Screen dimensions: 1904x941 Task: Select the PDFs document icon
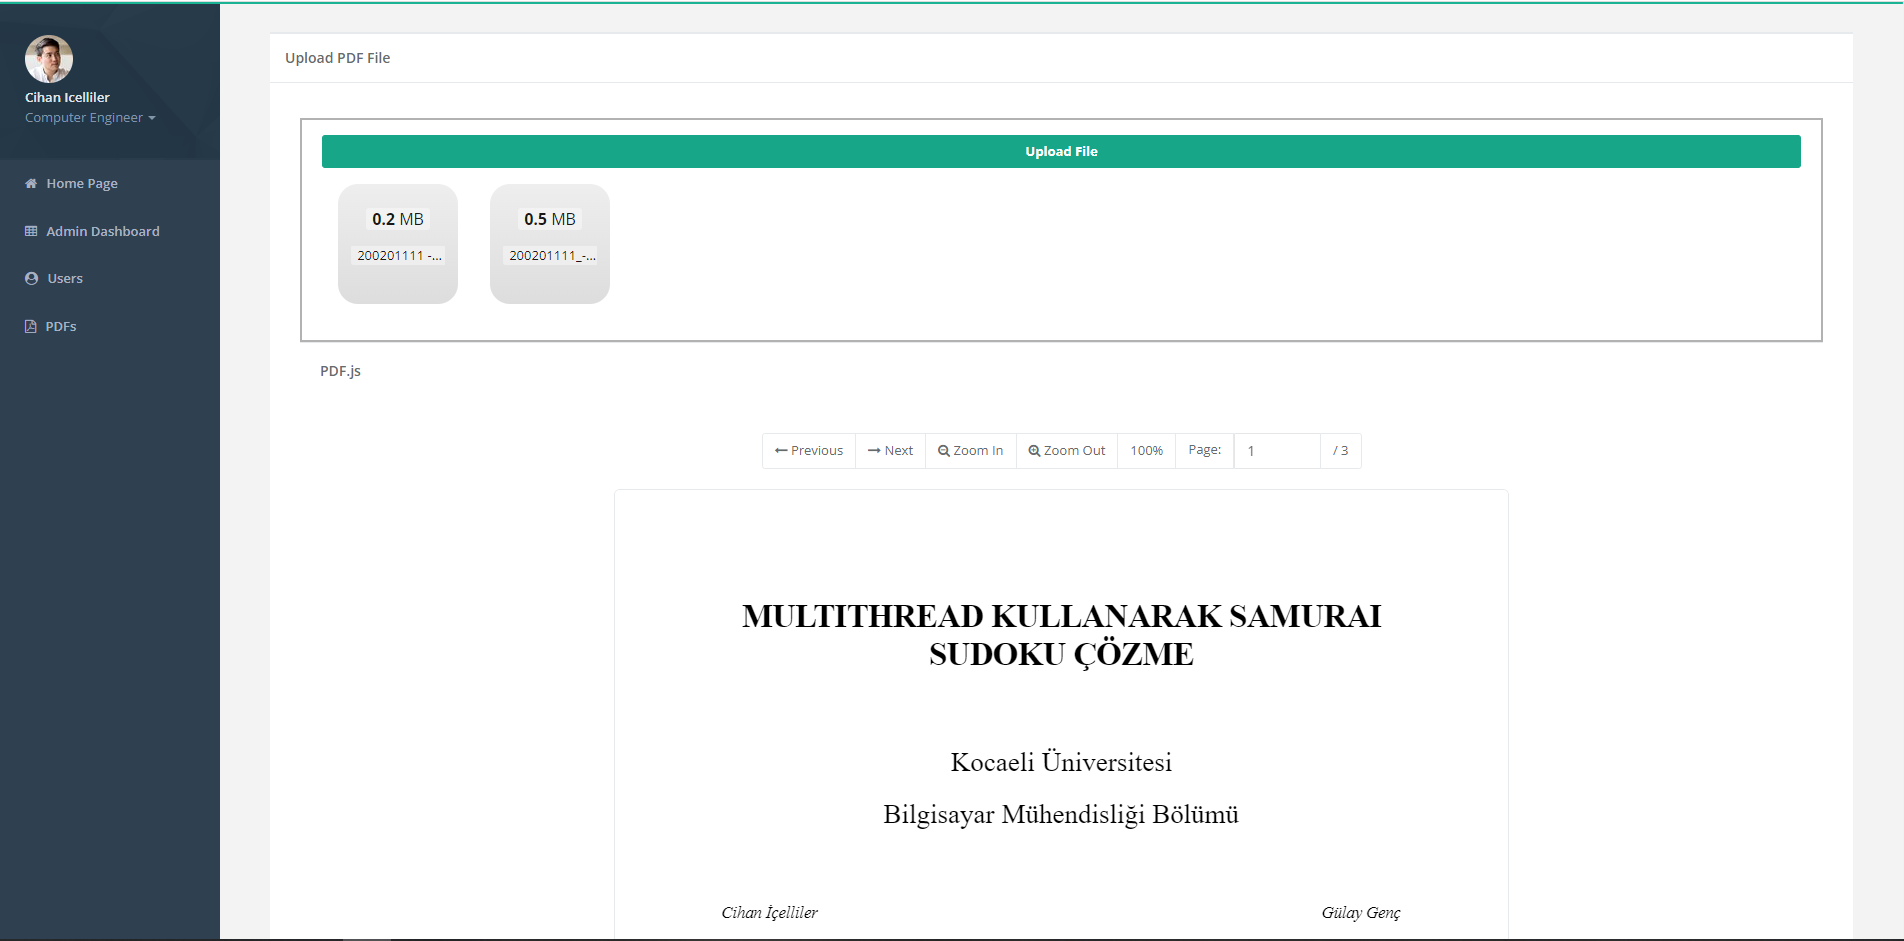31,325
